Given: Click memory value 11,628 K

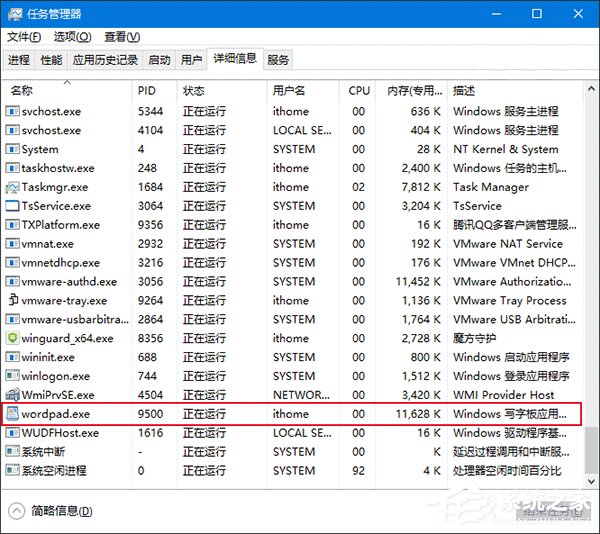Looking at the screenshot, I should pyautogui.click(x=418, y=414).
